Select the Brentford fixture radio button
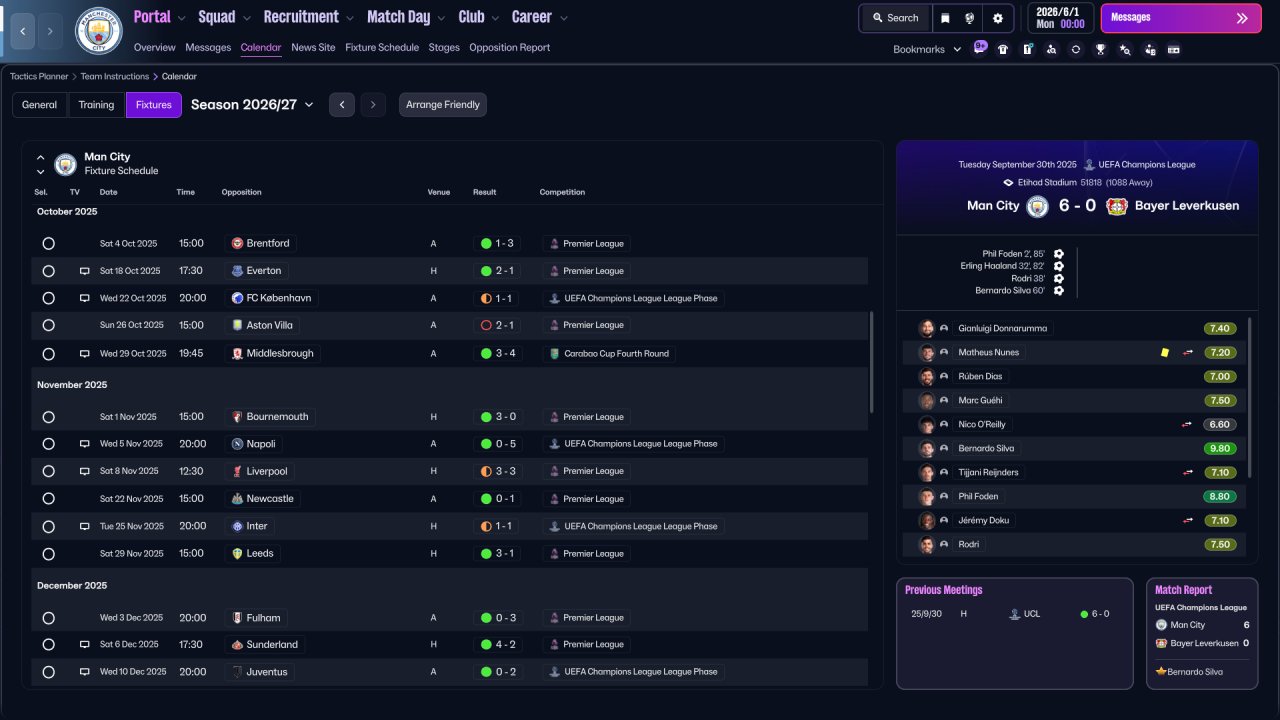Image resolution: width=1280 pixels, height=720 pixels. pyautogui.click(x=48, y=243)
